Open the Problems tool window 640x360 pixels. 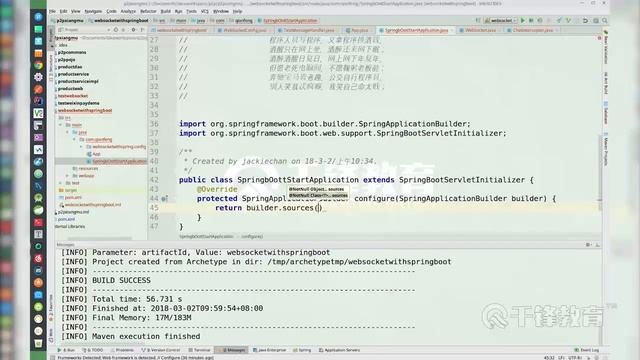(122, 350)
